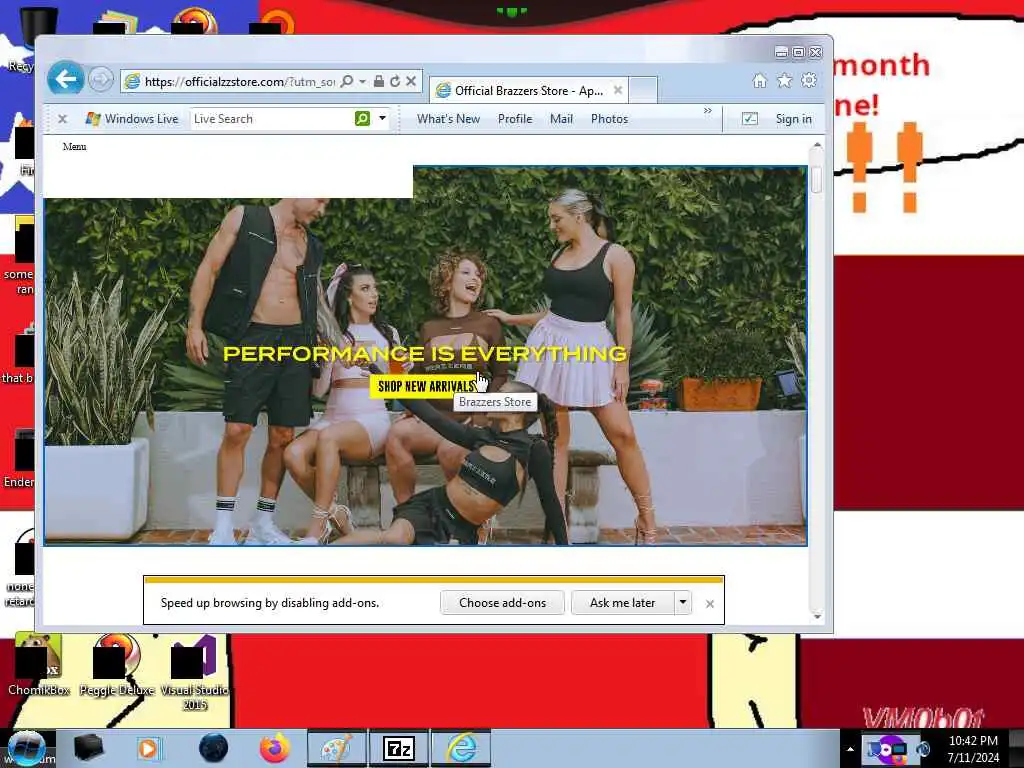Image resolution: width=1024 pixels, height=768 pixels.
Task: Open Photos in Windows Live toolbar
Action: point(609,119)
